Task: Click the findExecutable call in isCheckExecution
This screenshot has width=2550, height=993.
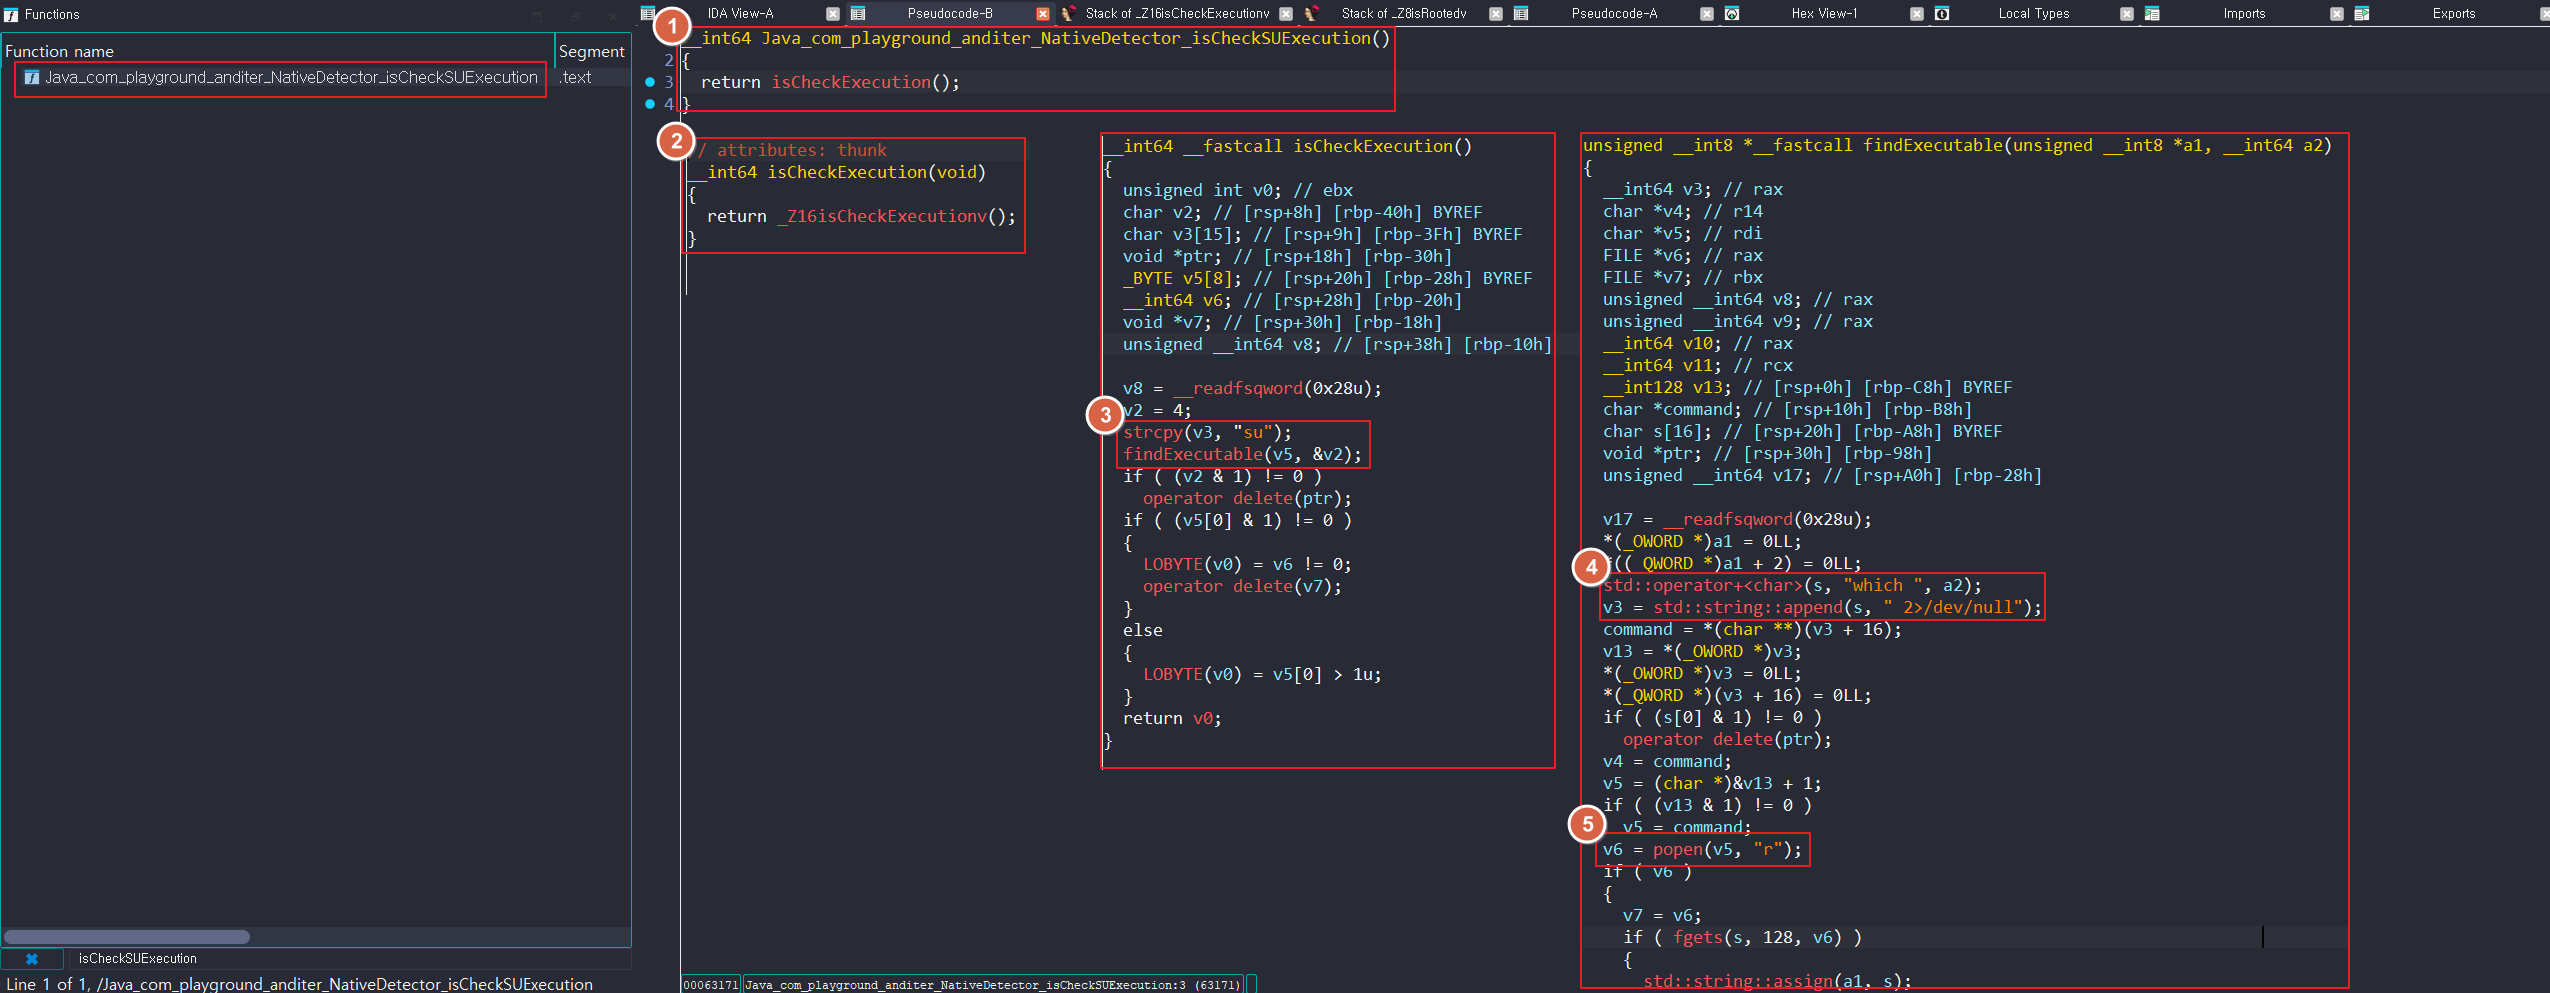Action: click(1192, 454)
